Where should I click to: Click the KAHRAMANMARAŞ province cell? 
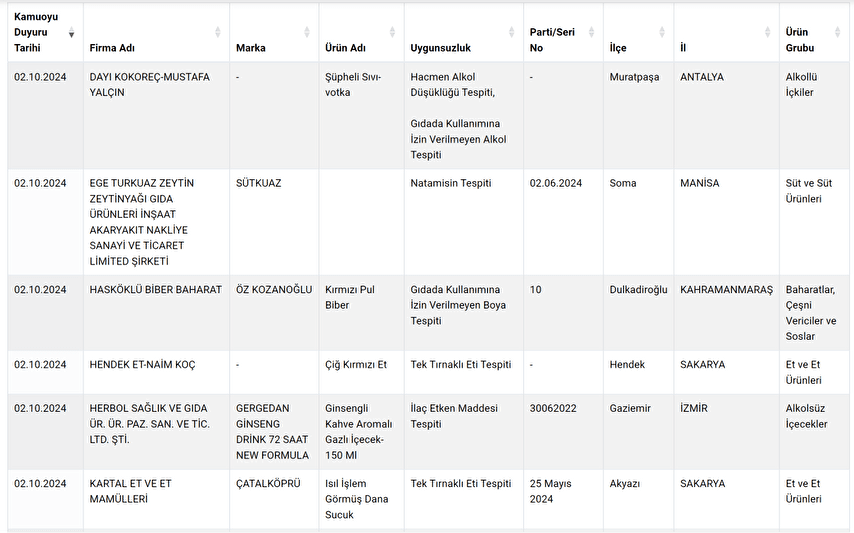727,289
